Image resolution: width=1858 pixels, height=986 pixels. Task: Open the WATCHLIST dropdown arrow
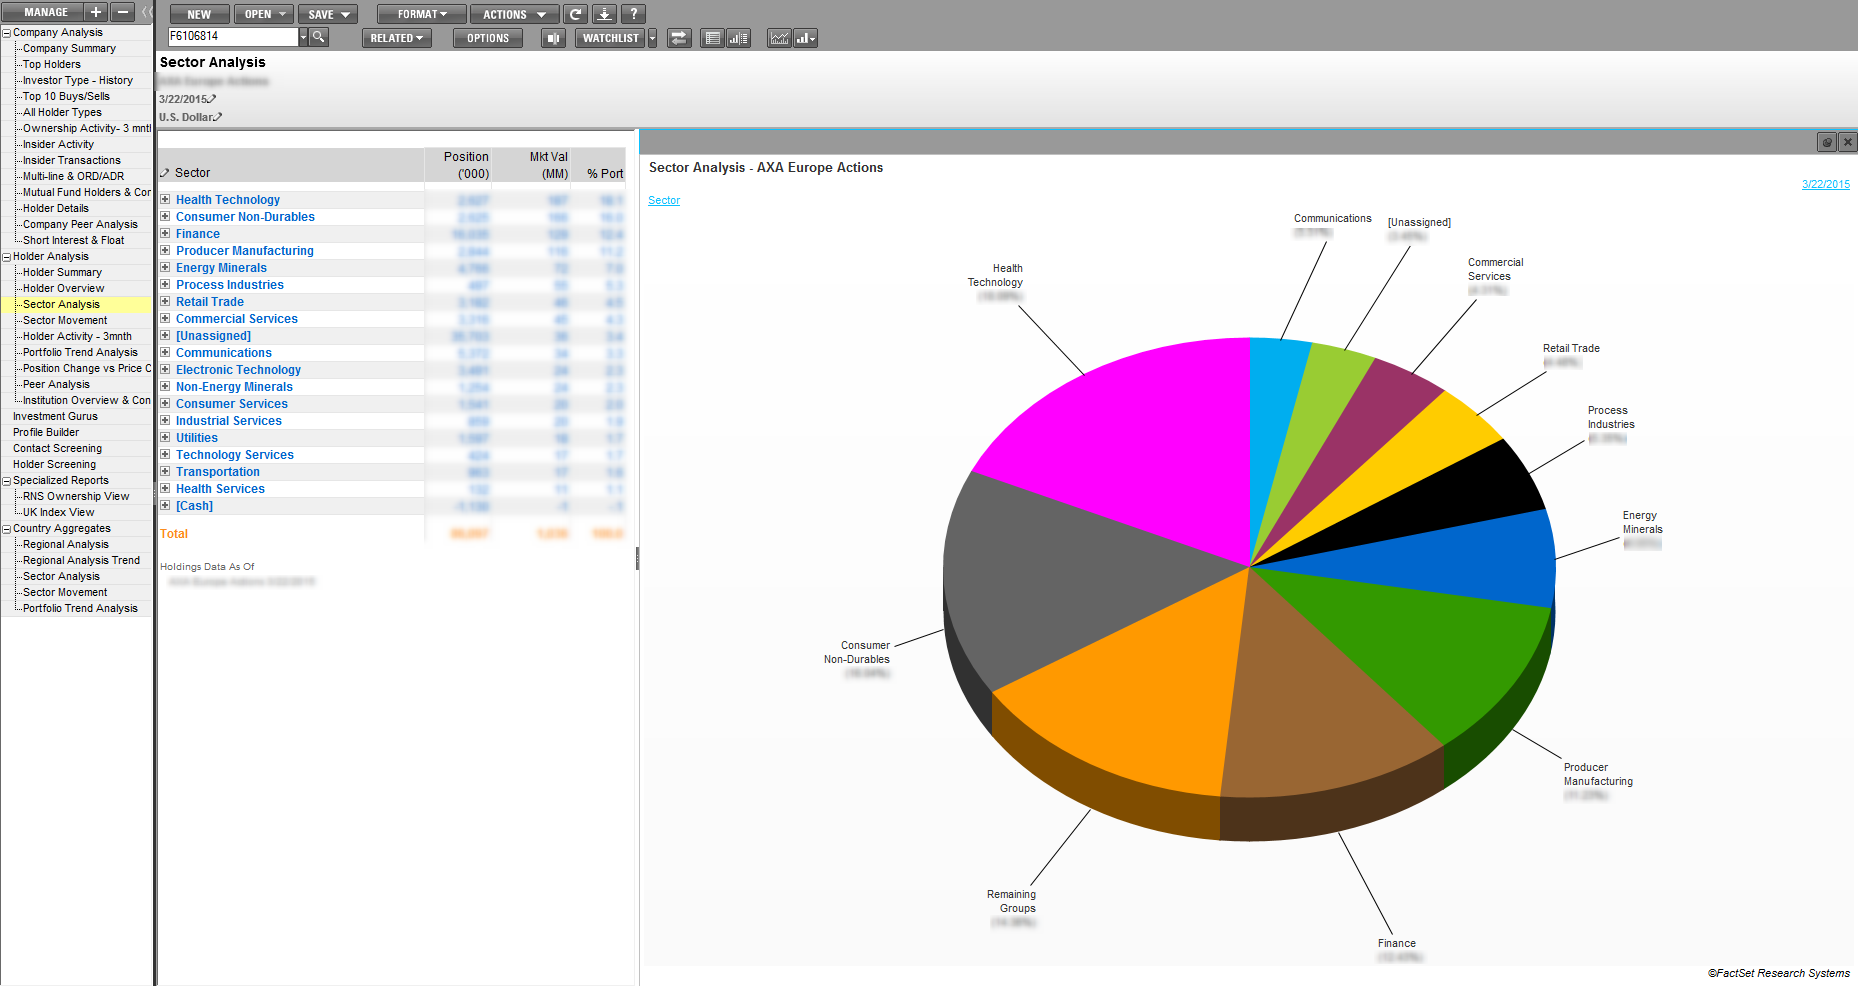(x=652, y=38)
